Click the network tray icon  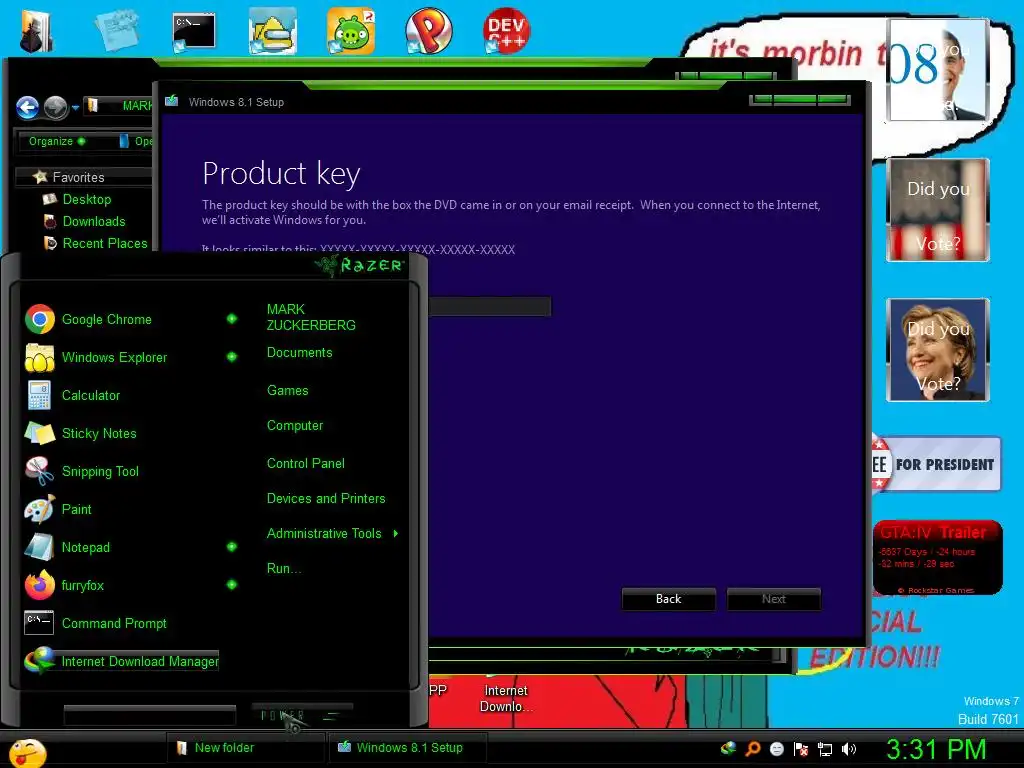pos(825,749)
